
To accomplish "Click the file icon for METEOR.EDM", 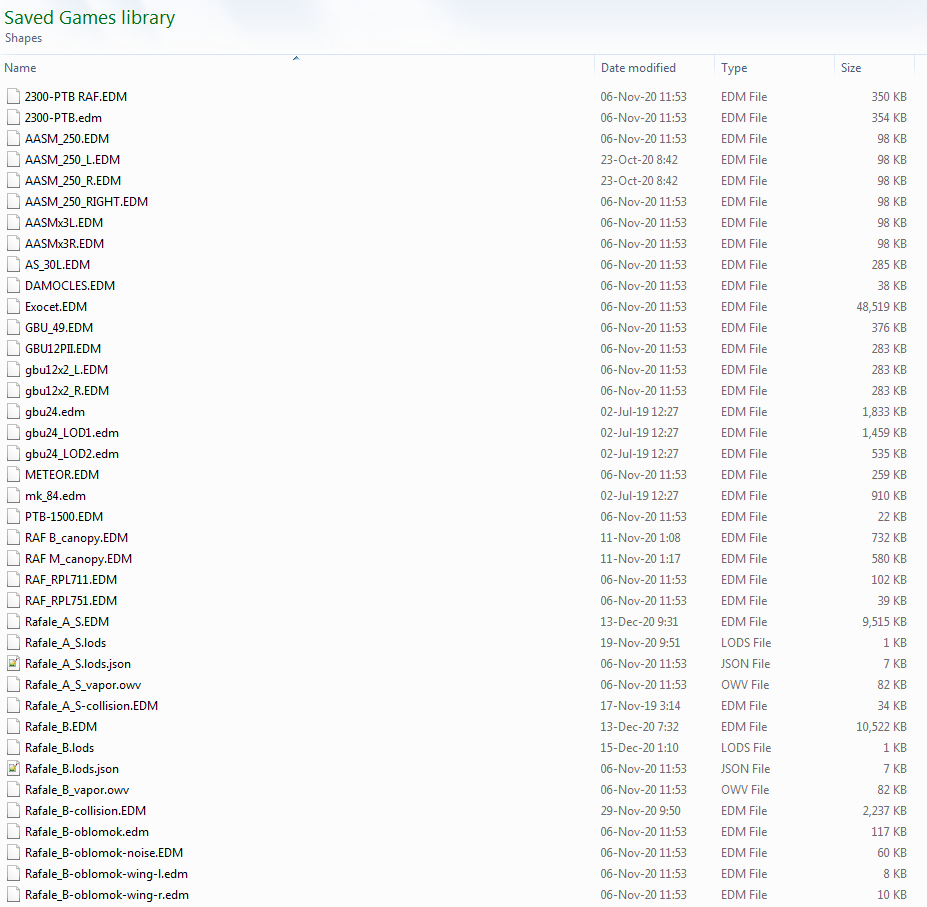I will (x=13, y=474).
